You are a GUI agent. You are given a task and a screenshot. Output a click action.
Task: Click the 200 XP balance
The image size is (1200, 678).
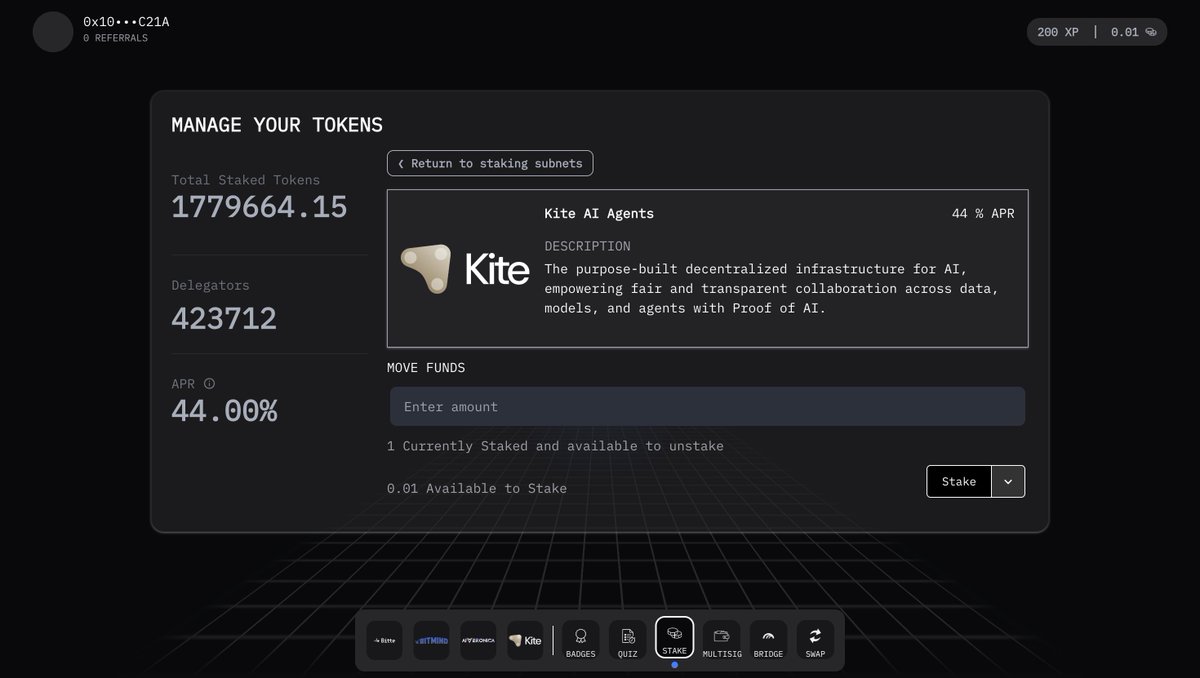[x=1058, y=32]
